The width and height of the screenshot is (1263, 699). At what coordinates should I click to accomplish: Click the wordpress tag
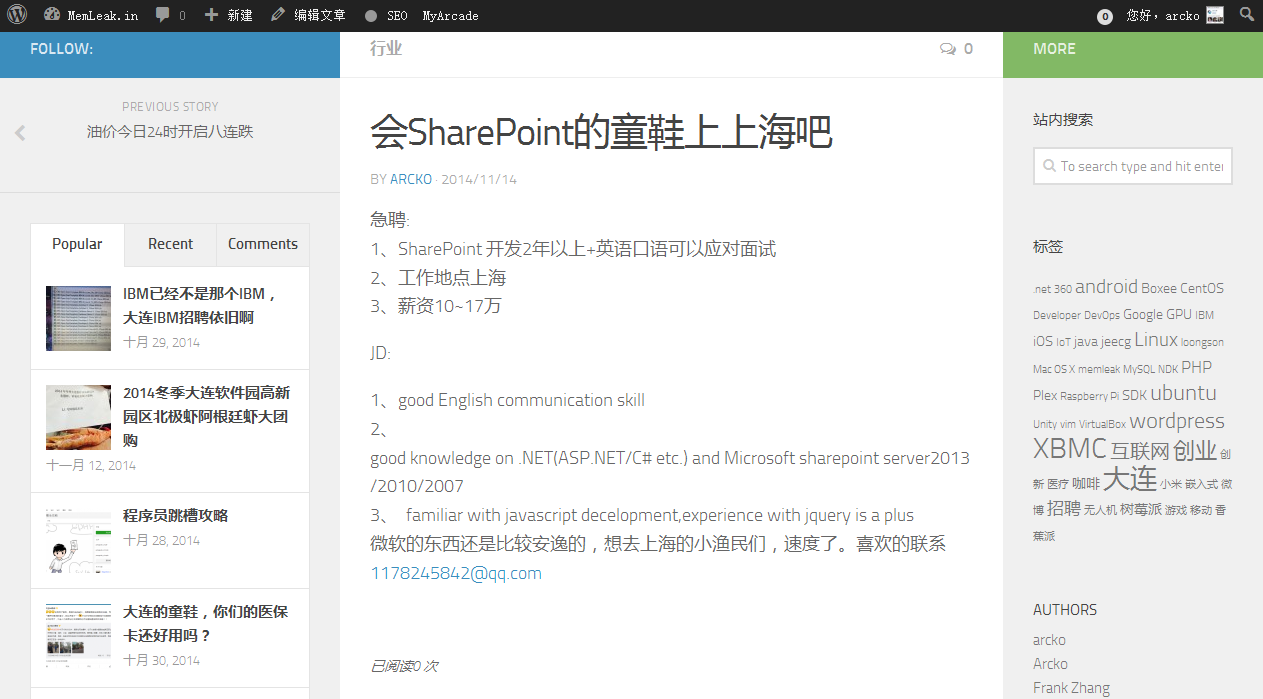pos(1177,421)
